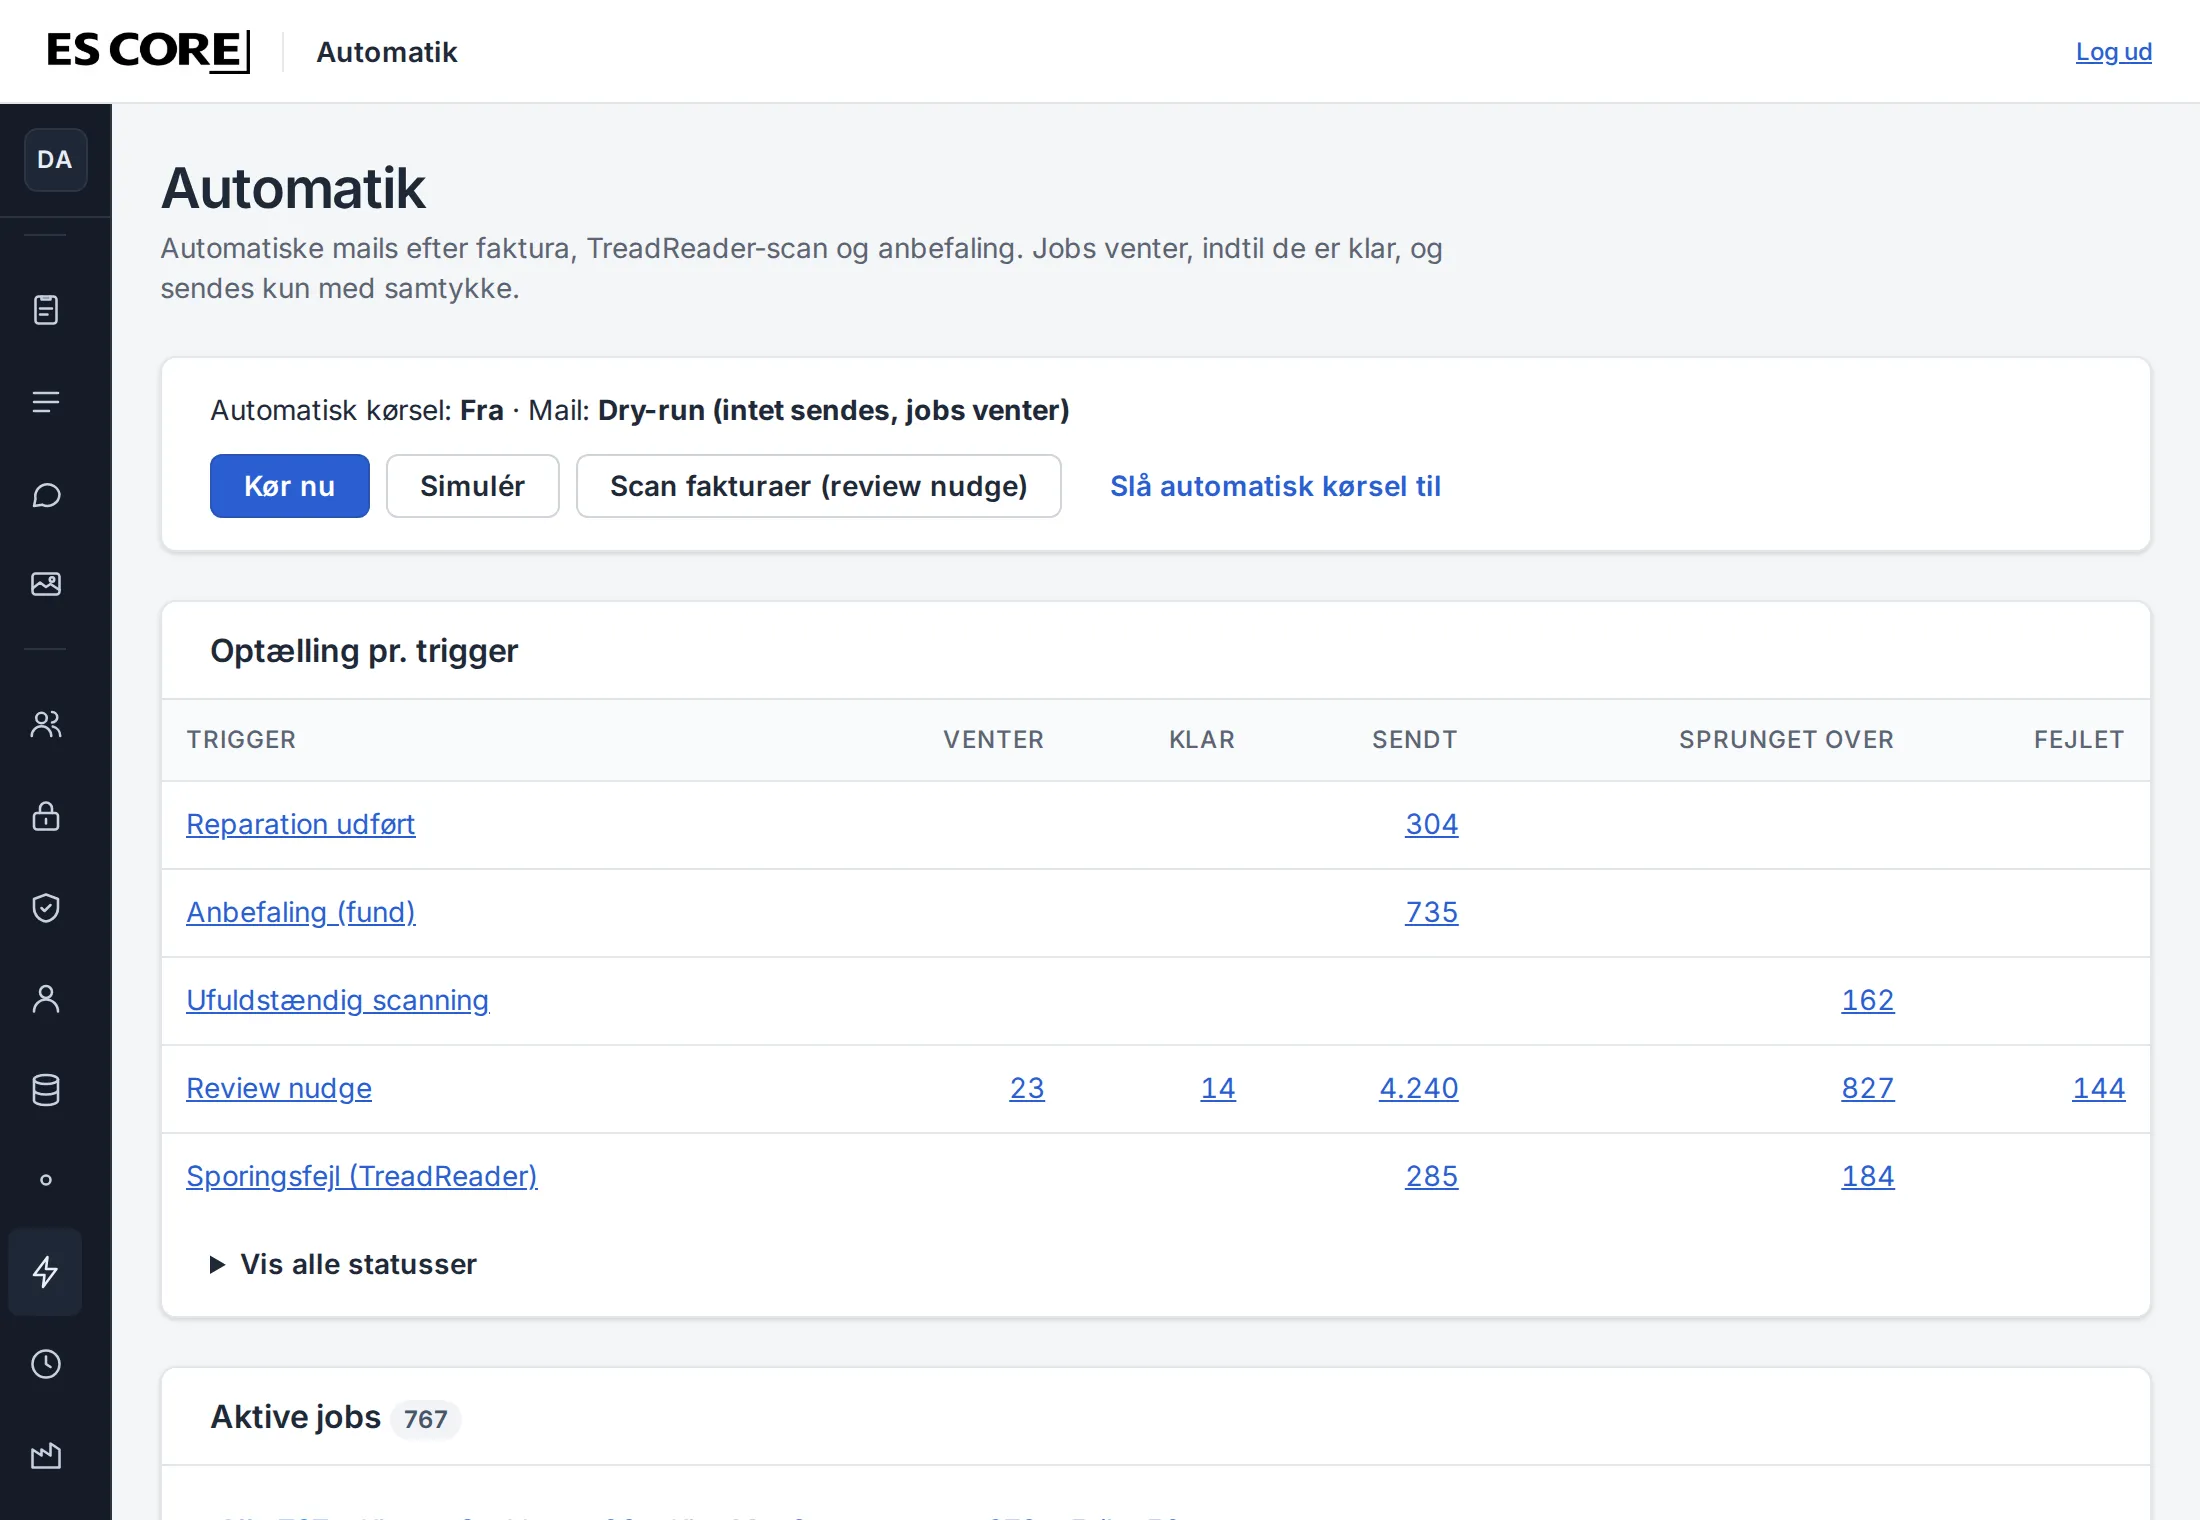The width and height of the screenshot is (2200, 1520).
Task: Click the 4.240 sent count
Action: 1418,1088
